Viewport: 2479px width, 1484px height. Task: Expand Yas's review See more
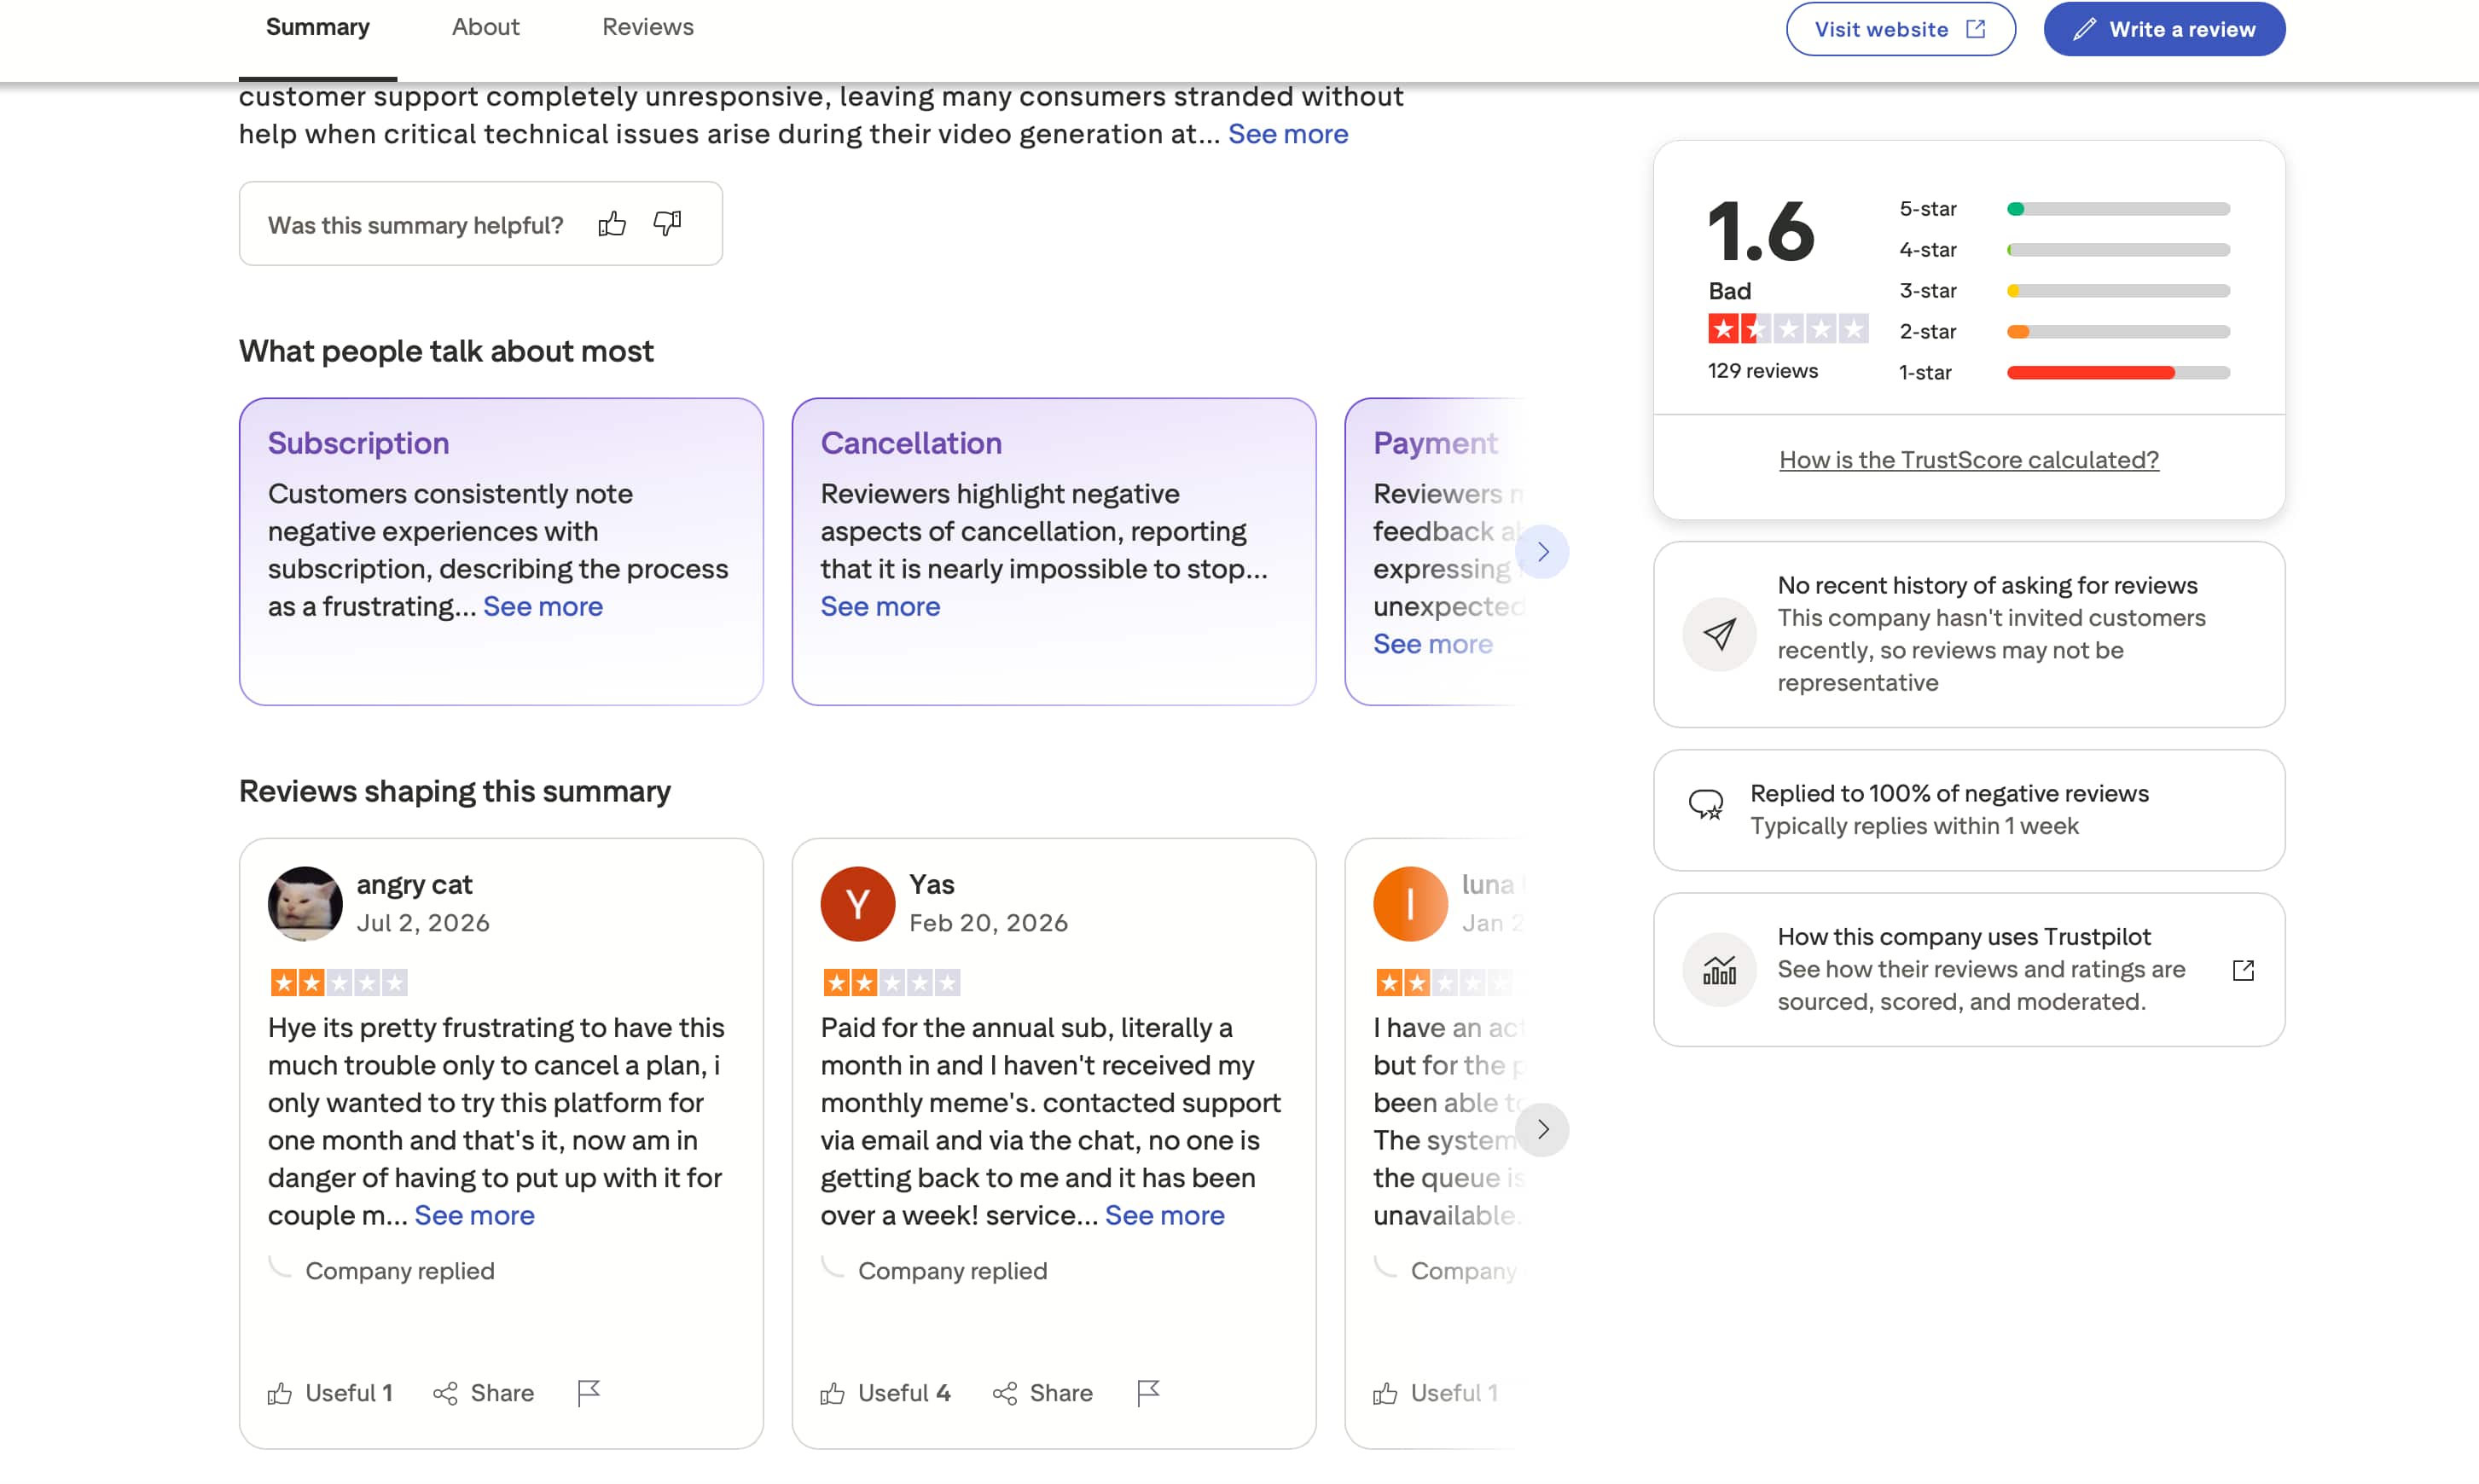click(1165, 1215)
